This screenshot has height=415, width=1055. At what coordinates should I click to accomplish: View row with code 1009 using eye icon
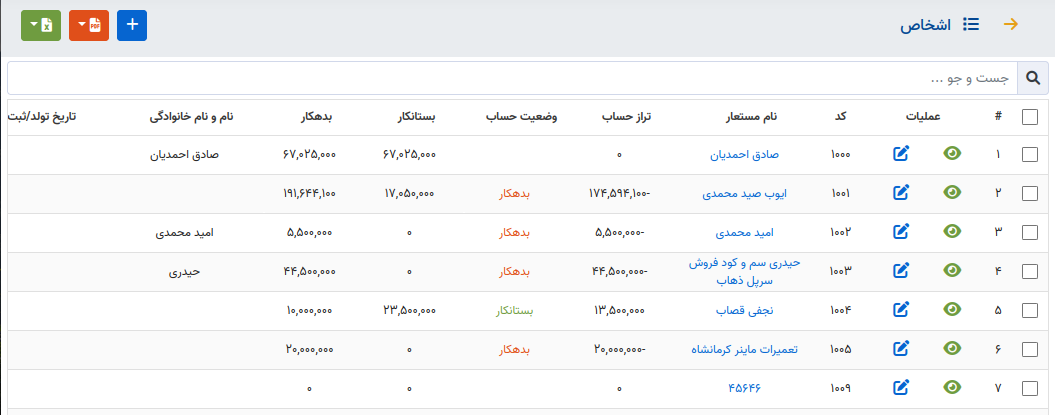coord(952,388)
